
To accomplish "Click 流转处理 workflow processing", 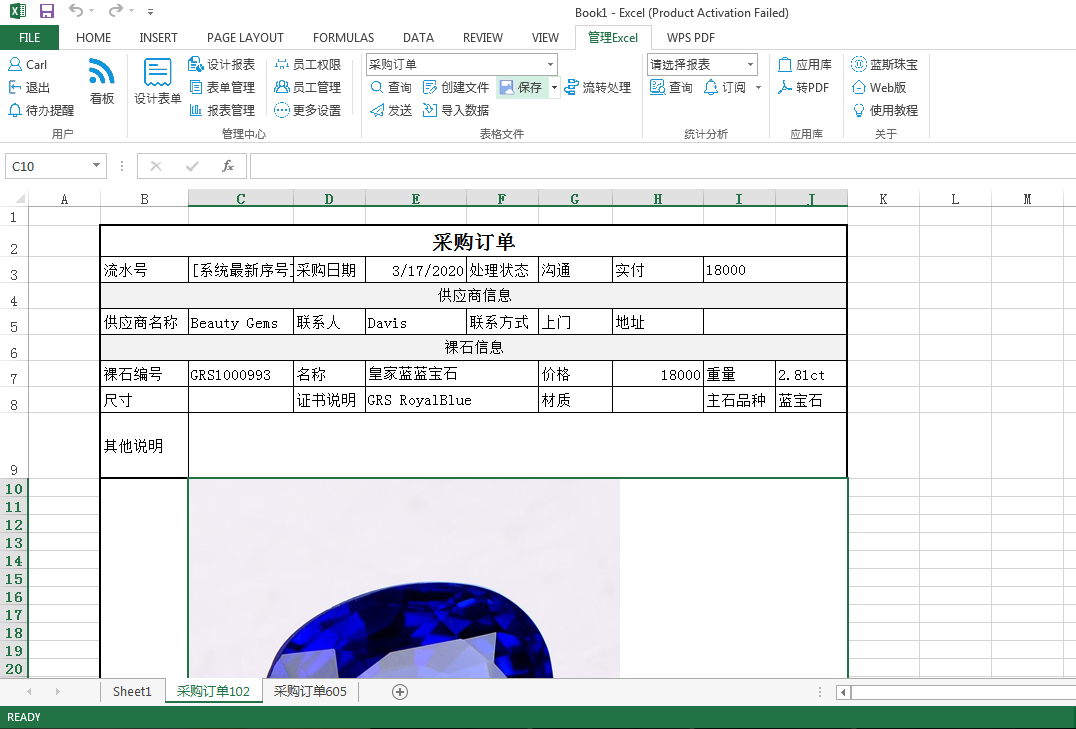I will tap(598, 87).
